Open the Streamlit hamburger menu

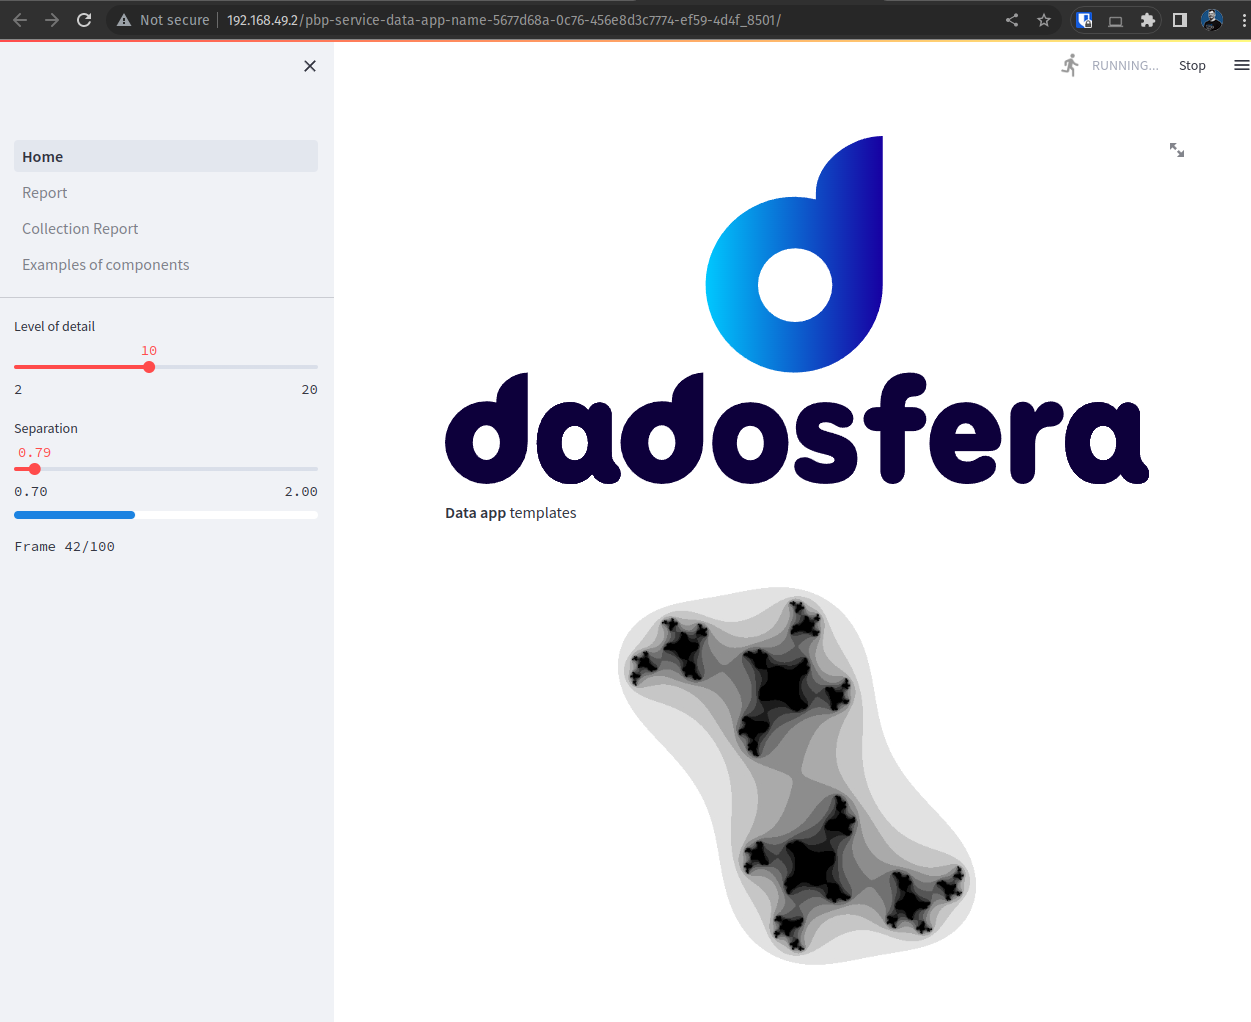[1241, 65]
